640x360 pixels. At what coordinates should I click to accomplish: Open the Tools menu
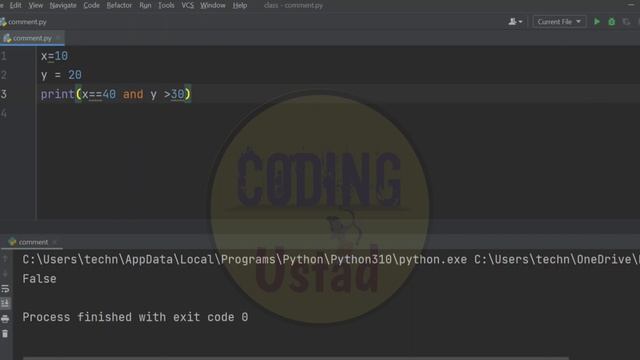(166, 5)
